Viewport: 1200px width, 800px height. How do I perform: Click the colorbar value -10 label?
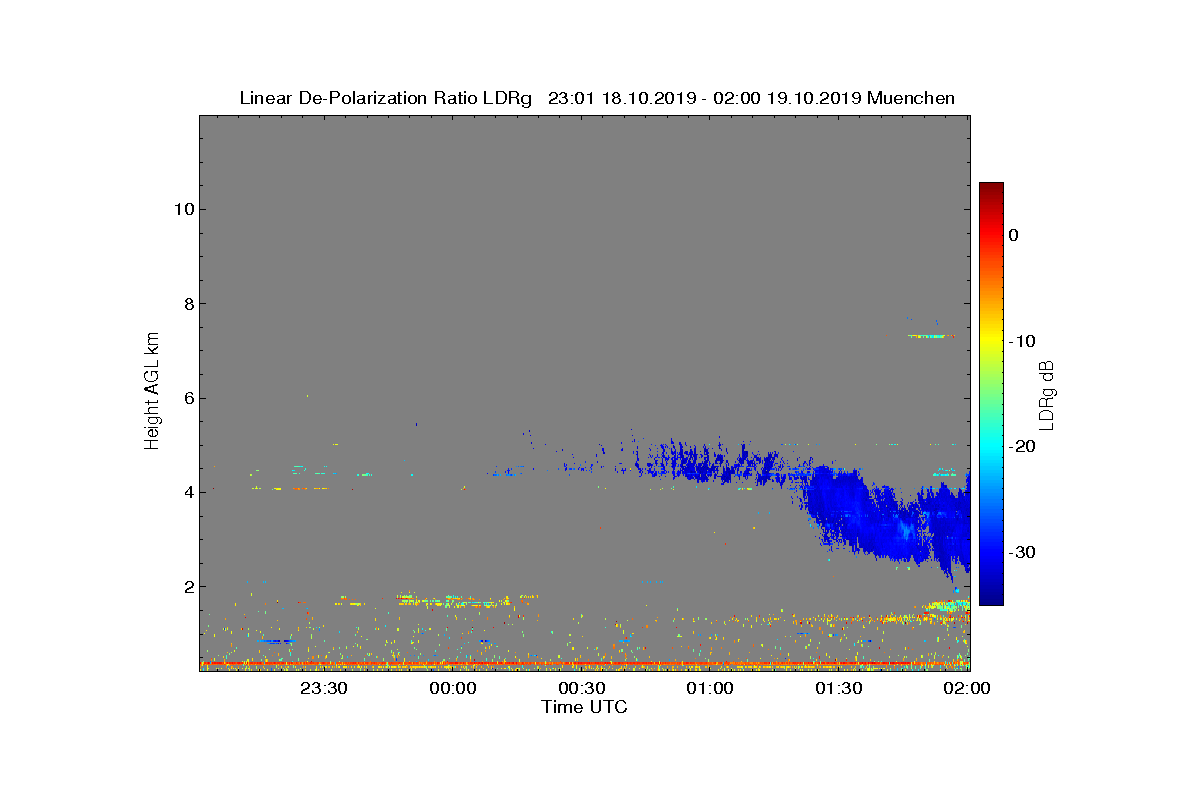tap(1021, 341)
